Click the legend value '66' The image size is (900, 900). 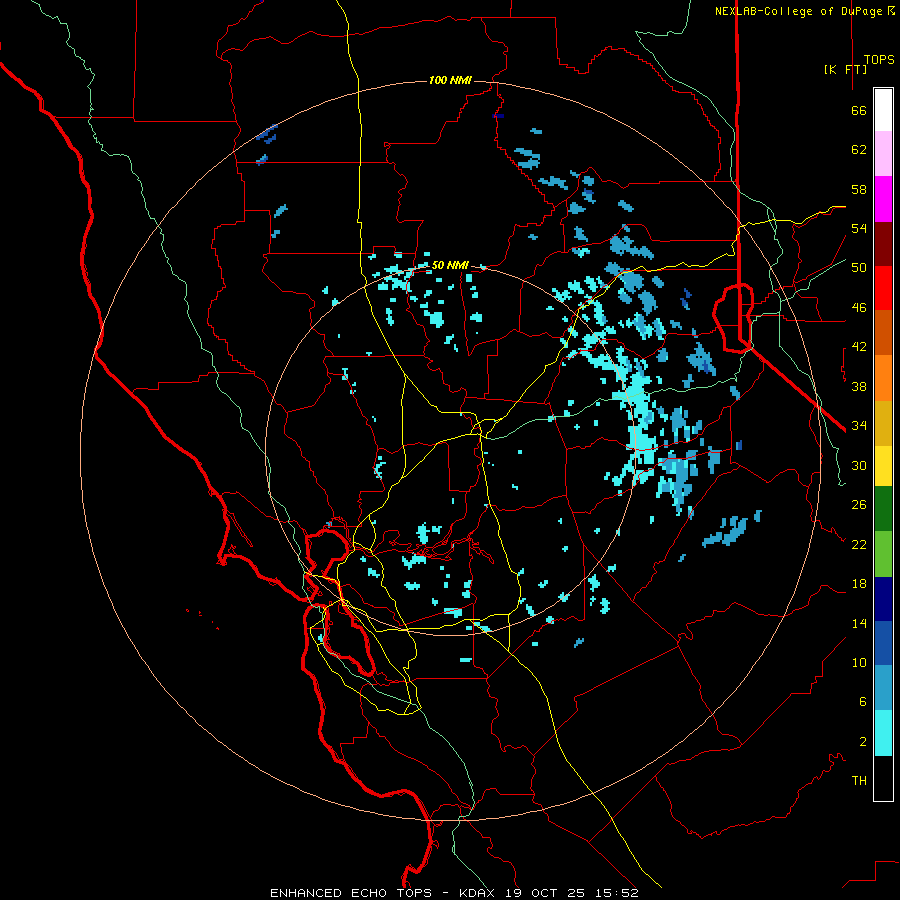tap(859, 110)
